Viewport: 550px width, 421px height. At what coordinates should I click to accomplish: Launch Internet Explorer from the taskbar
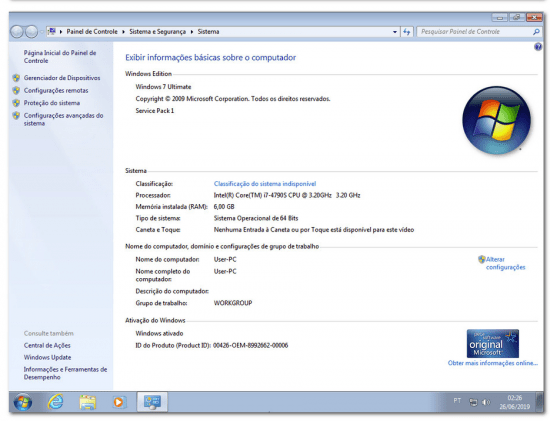[55, 402]
